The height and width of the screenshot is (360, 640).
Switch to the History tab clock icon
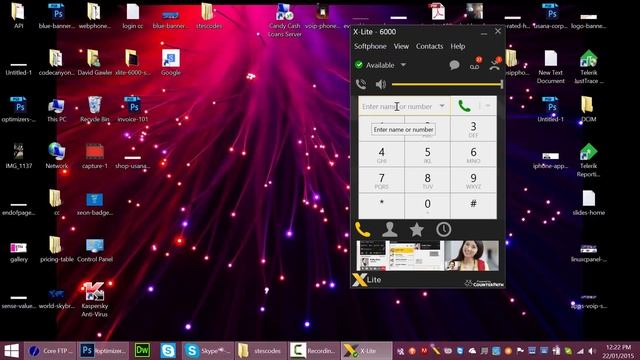[x=443, y=230]
